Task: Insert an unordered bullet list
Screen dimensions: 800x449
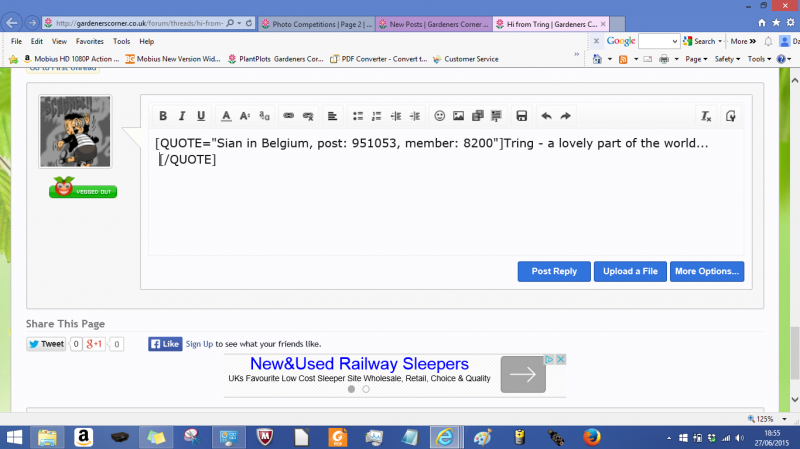Action: [358, 116]
